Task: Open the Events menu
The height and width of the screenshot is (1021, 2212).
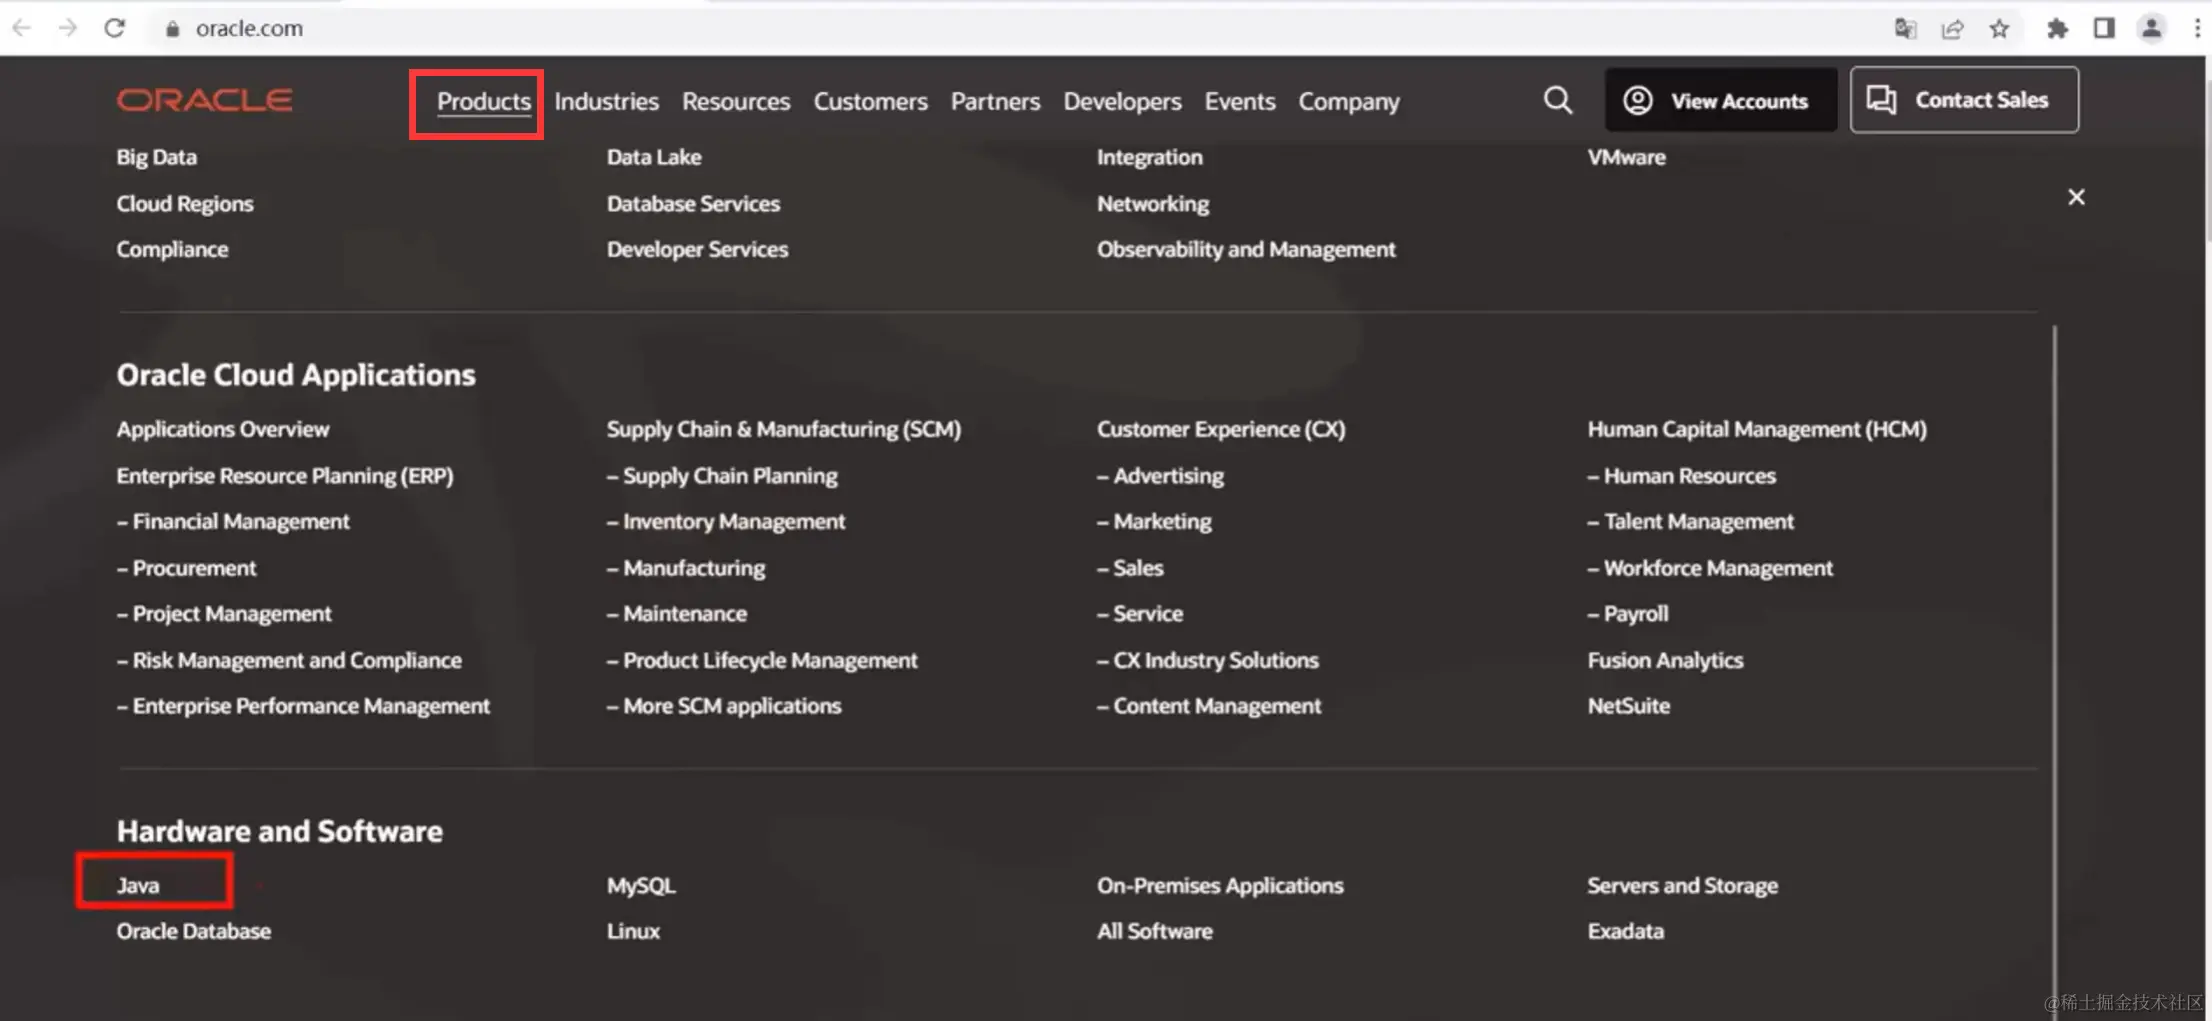Action: pos(1239,102)
